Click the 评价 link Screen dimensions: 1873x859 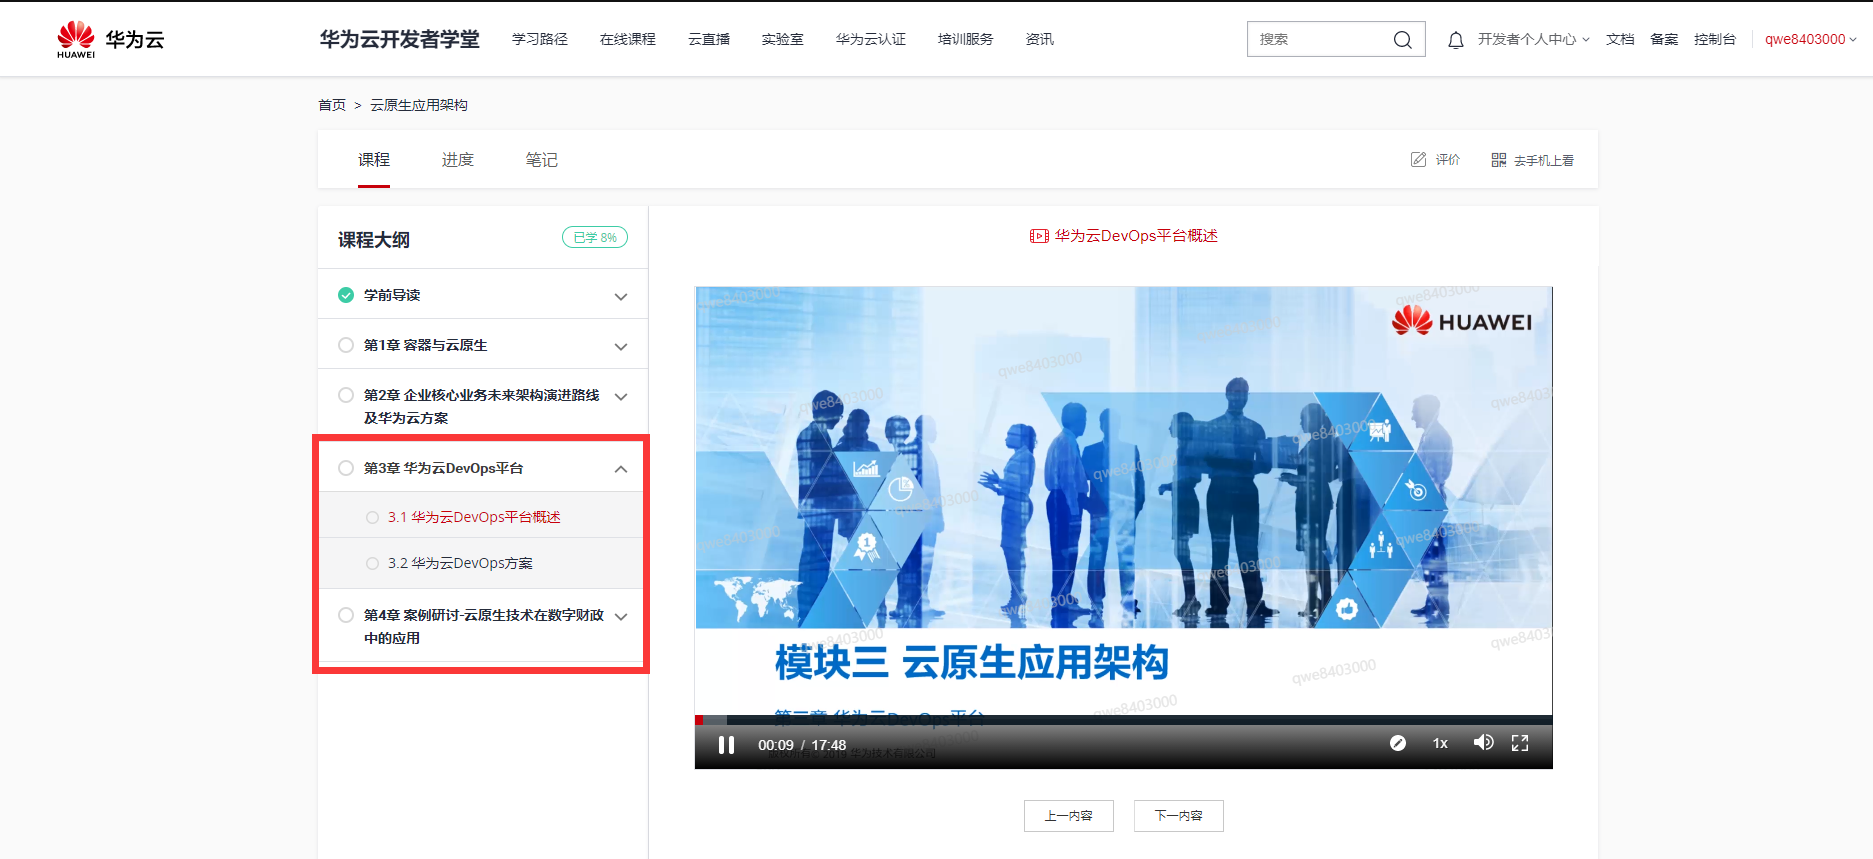(x=1448, y=160)
